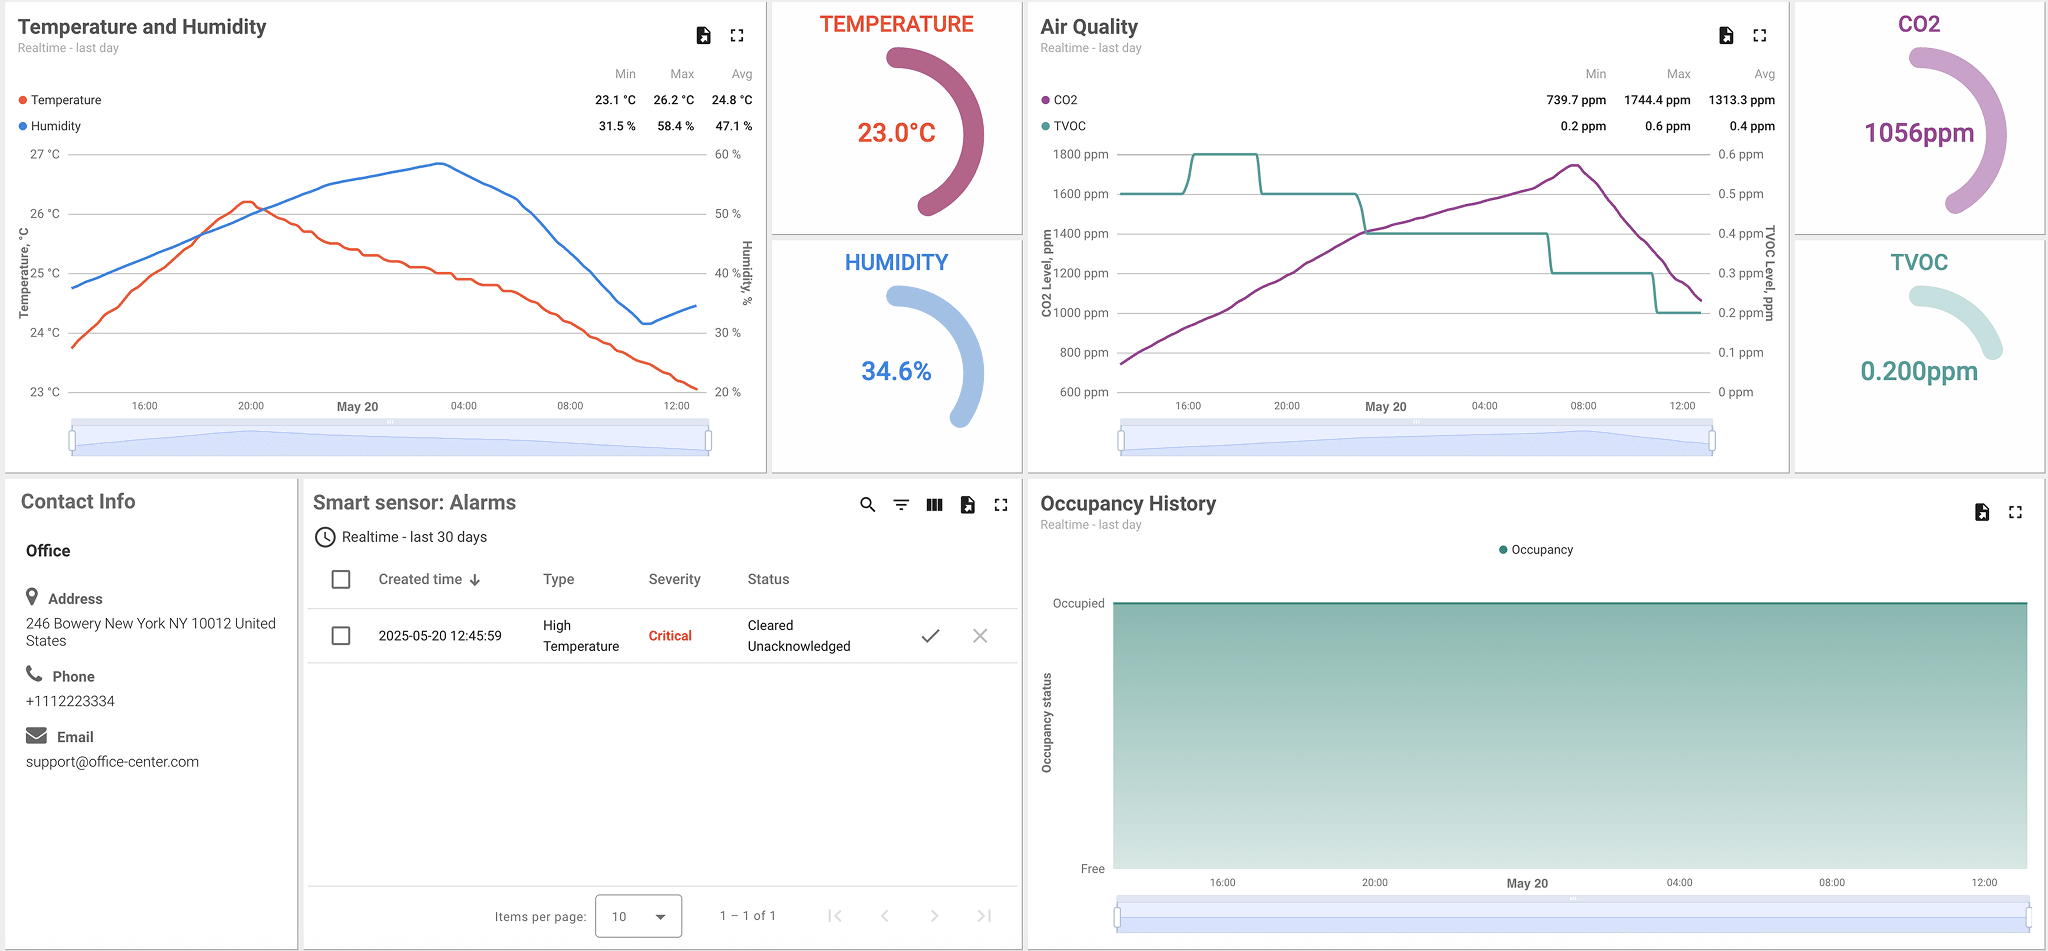Check the select-all checkbox in alarms table
The height and width of the screenshot is (951, 2048).
(341, 579)
